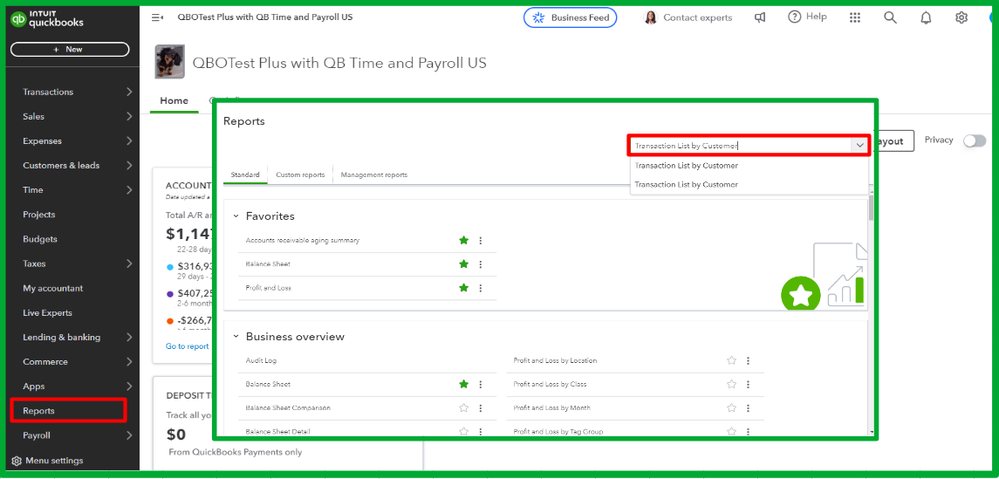Click the company dog logo thumbnail
The height and width of the screenshot is (479, 999).
point(170,62)
